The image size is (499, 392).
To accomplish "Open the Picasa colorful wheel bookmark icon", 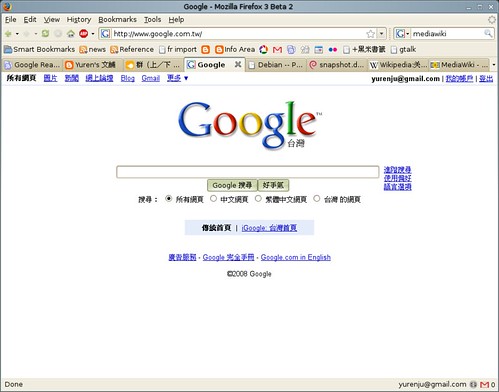I will [x=264, y=50].
